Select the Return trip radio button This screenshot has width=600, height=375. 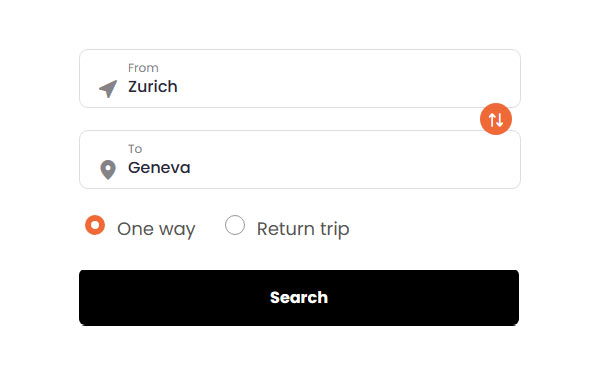tap(235, 225)
